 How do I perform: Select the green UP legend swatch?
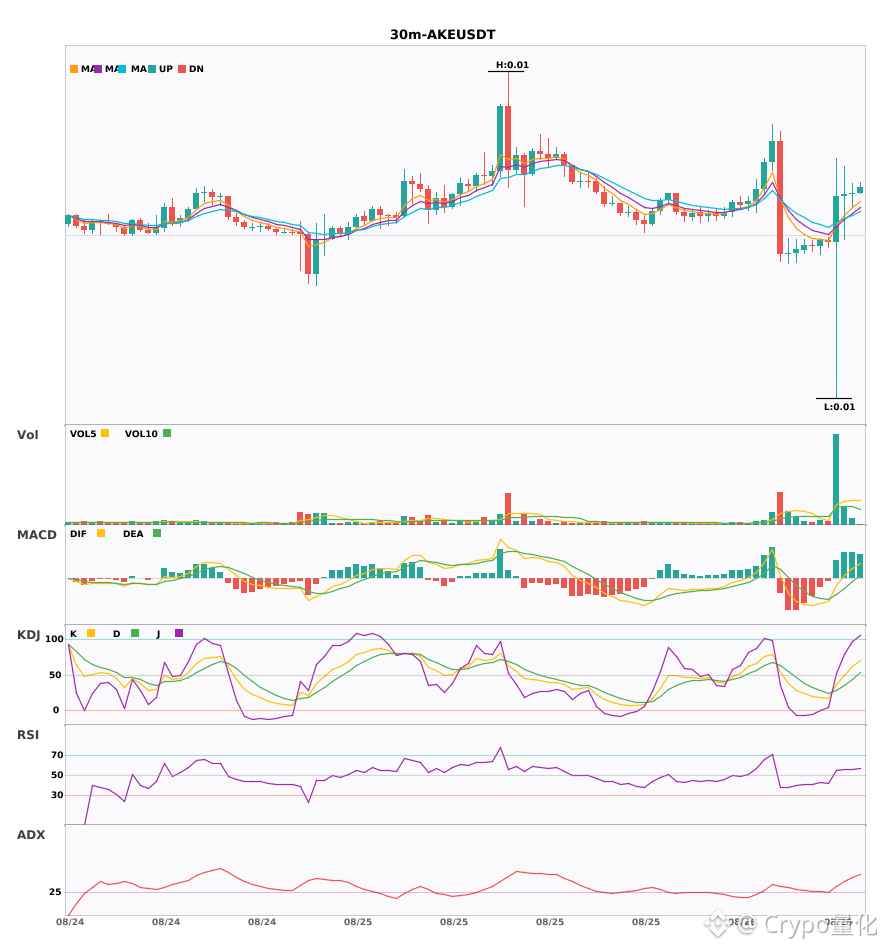coord(152,69)
